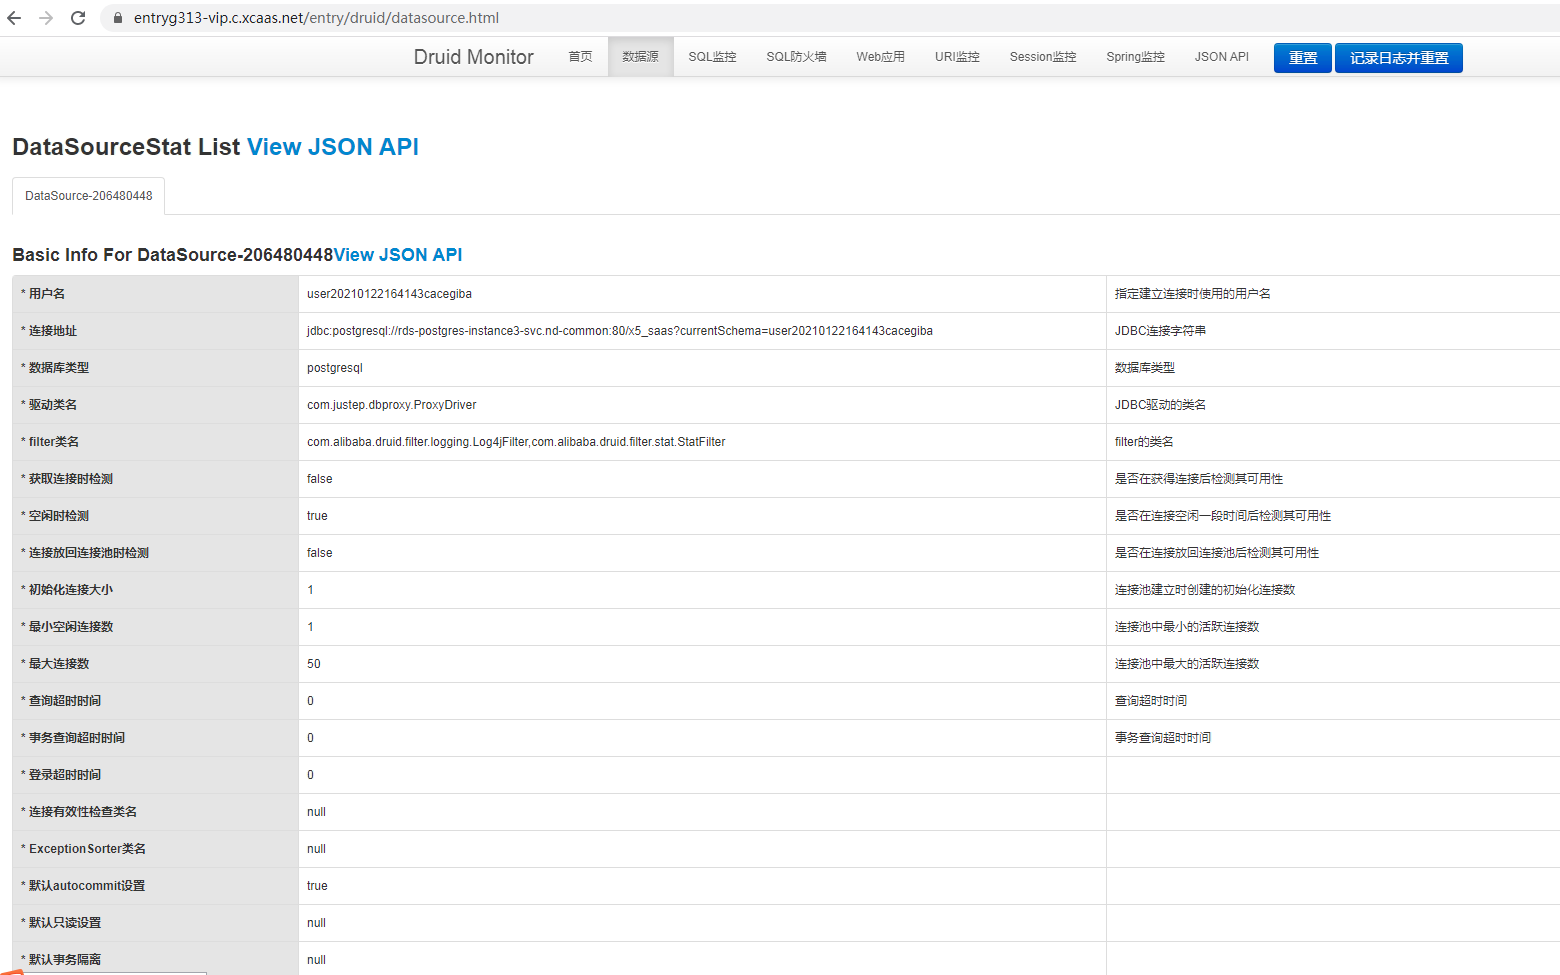Click the 空闲时检测 row label
1560x975 pixels.
pyautogui.click(x=58, y=516)
